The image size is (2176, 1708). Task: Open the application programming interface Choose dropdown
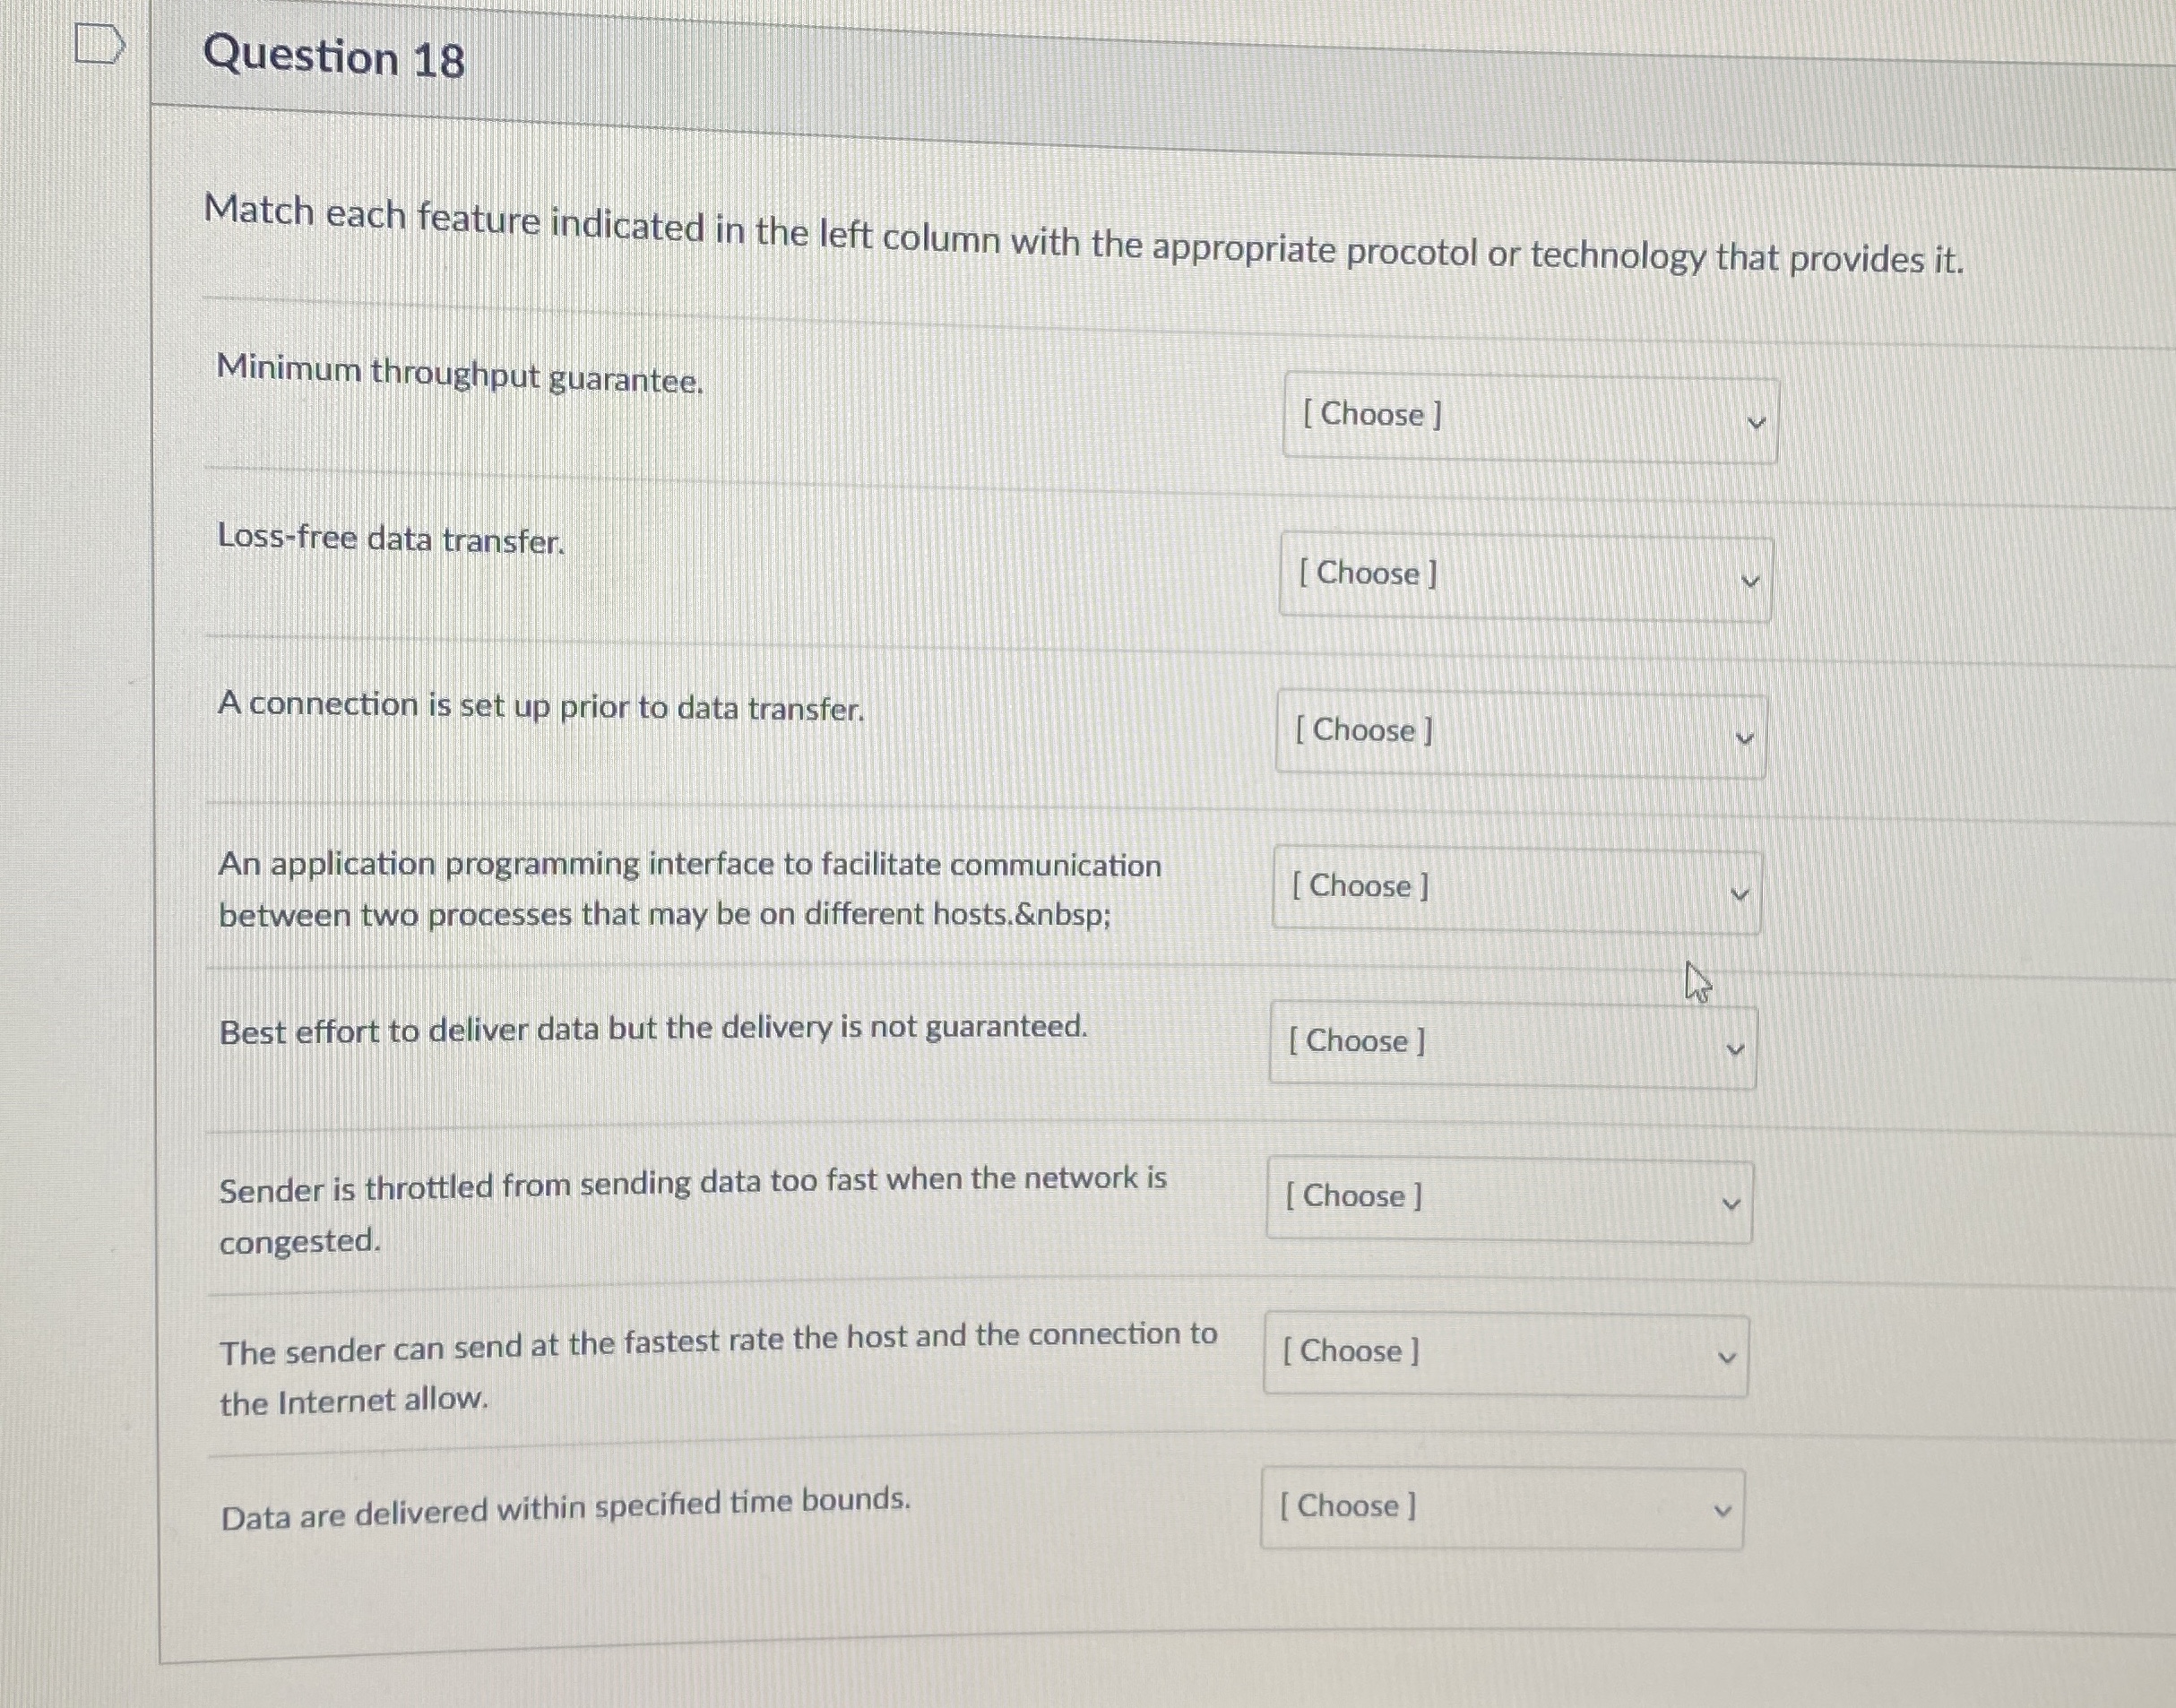coord(1513,889)
